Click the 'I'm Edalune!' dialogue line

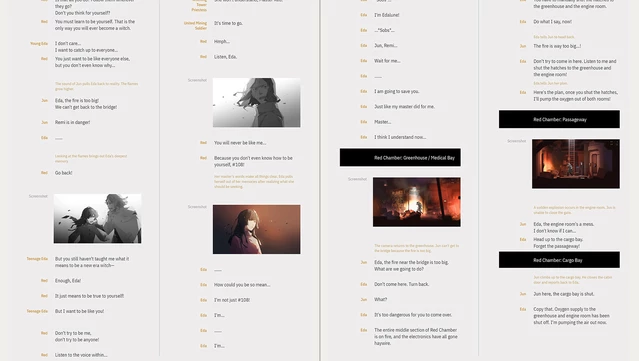pyautogui.click(x=387, y=15)
